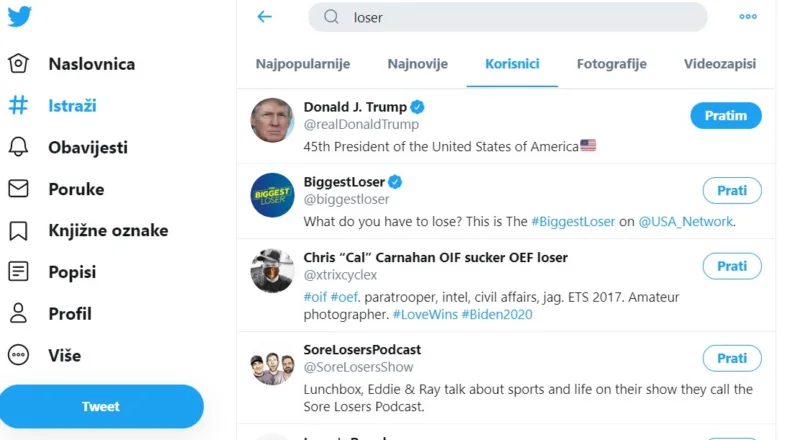This screenshot has height=440, width=800.
Task: Open search options three-dot menu
Action: point(748,17)
